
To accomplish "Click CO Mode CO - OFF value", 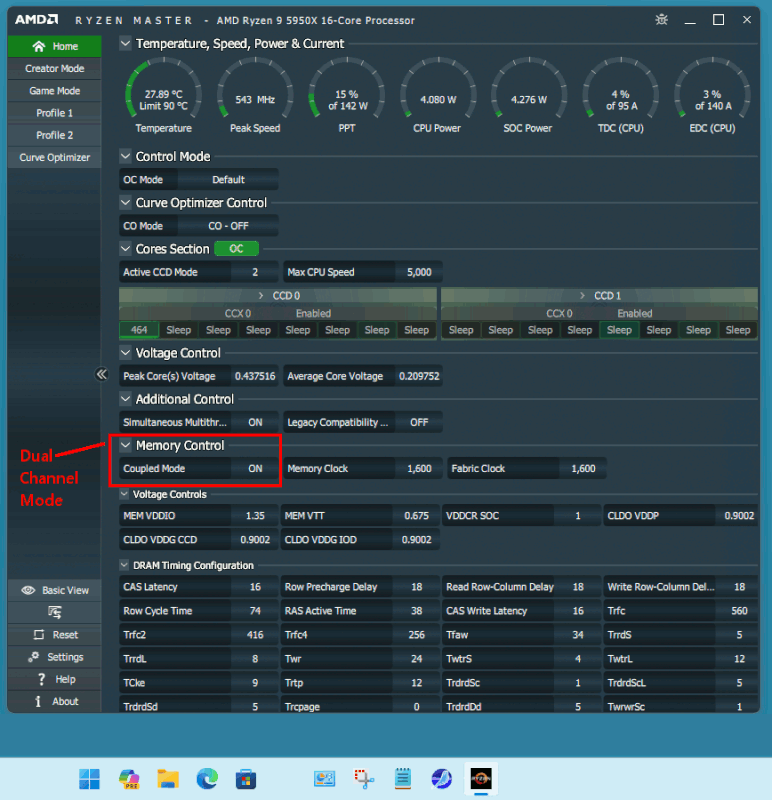I will (228, 226).
